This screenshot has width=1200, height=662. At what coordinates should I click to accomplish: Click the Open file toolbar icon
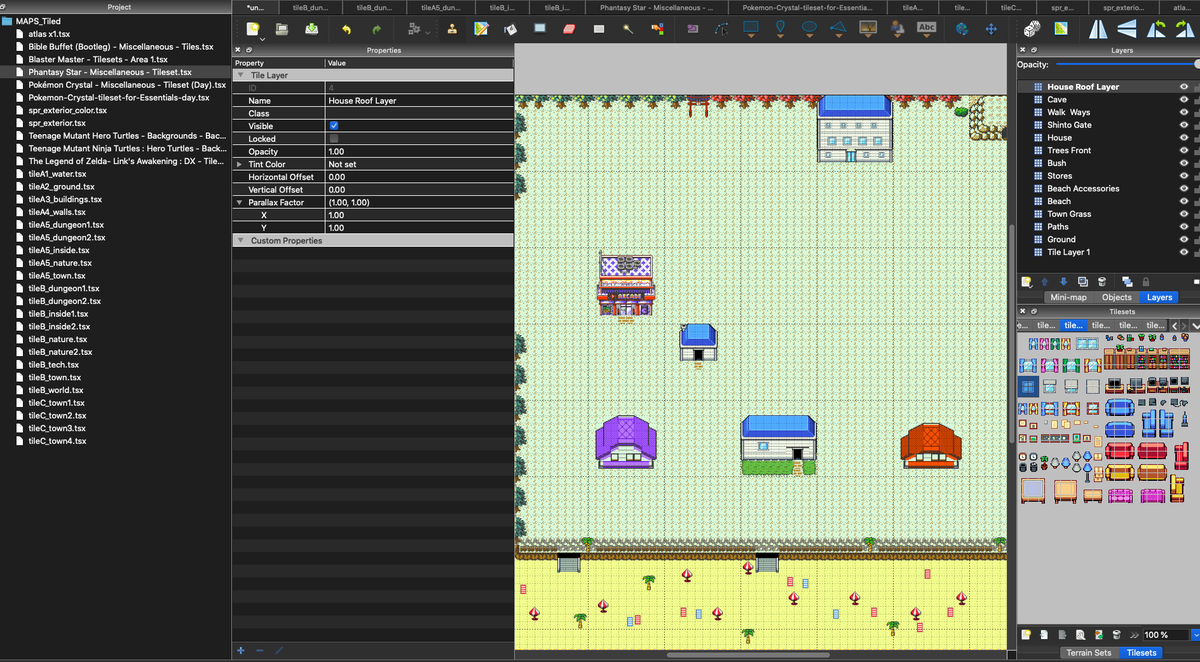click(282, 29)
